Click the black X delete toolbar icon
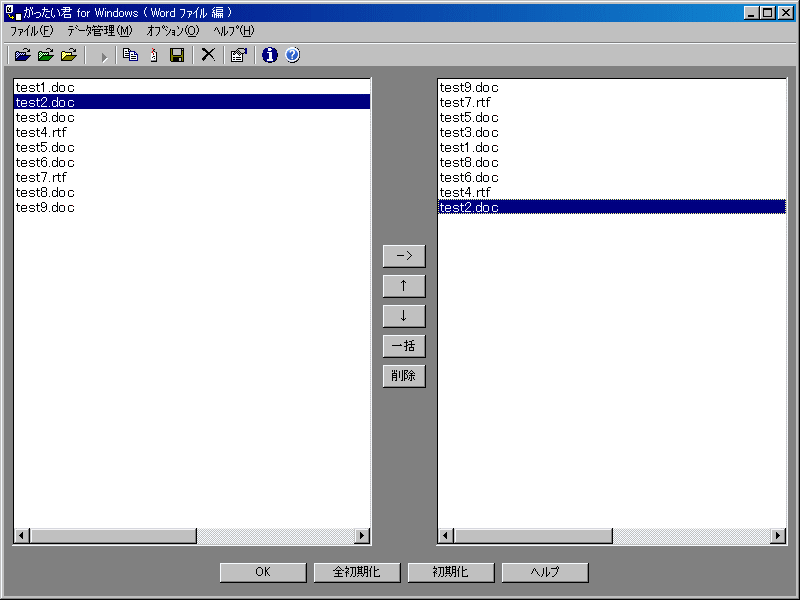Viewport: 800px width, 600px height. tap(208, 55)
